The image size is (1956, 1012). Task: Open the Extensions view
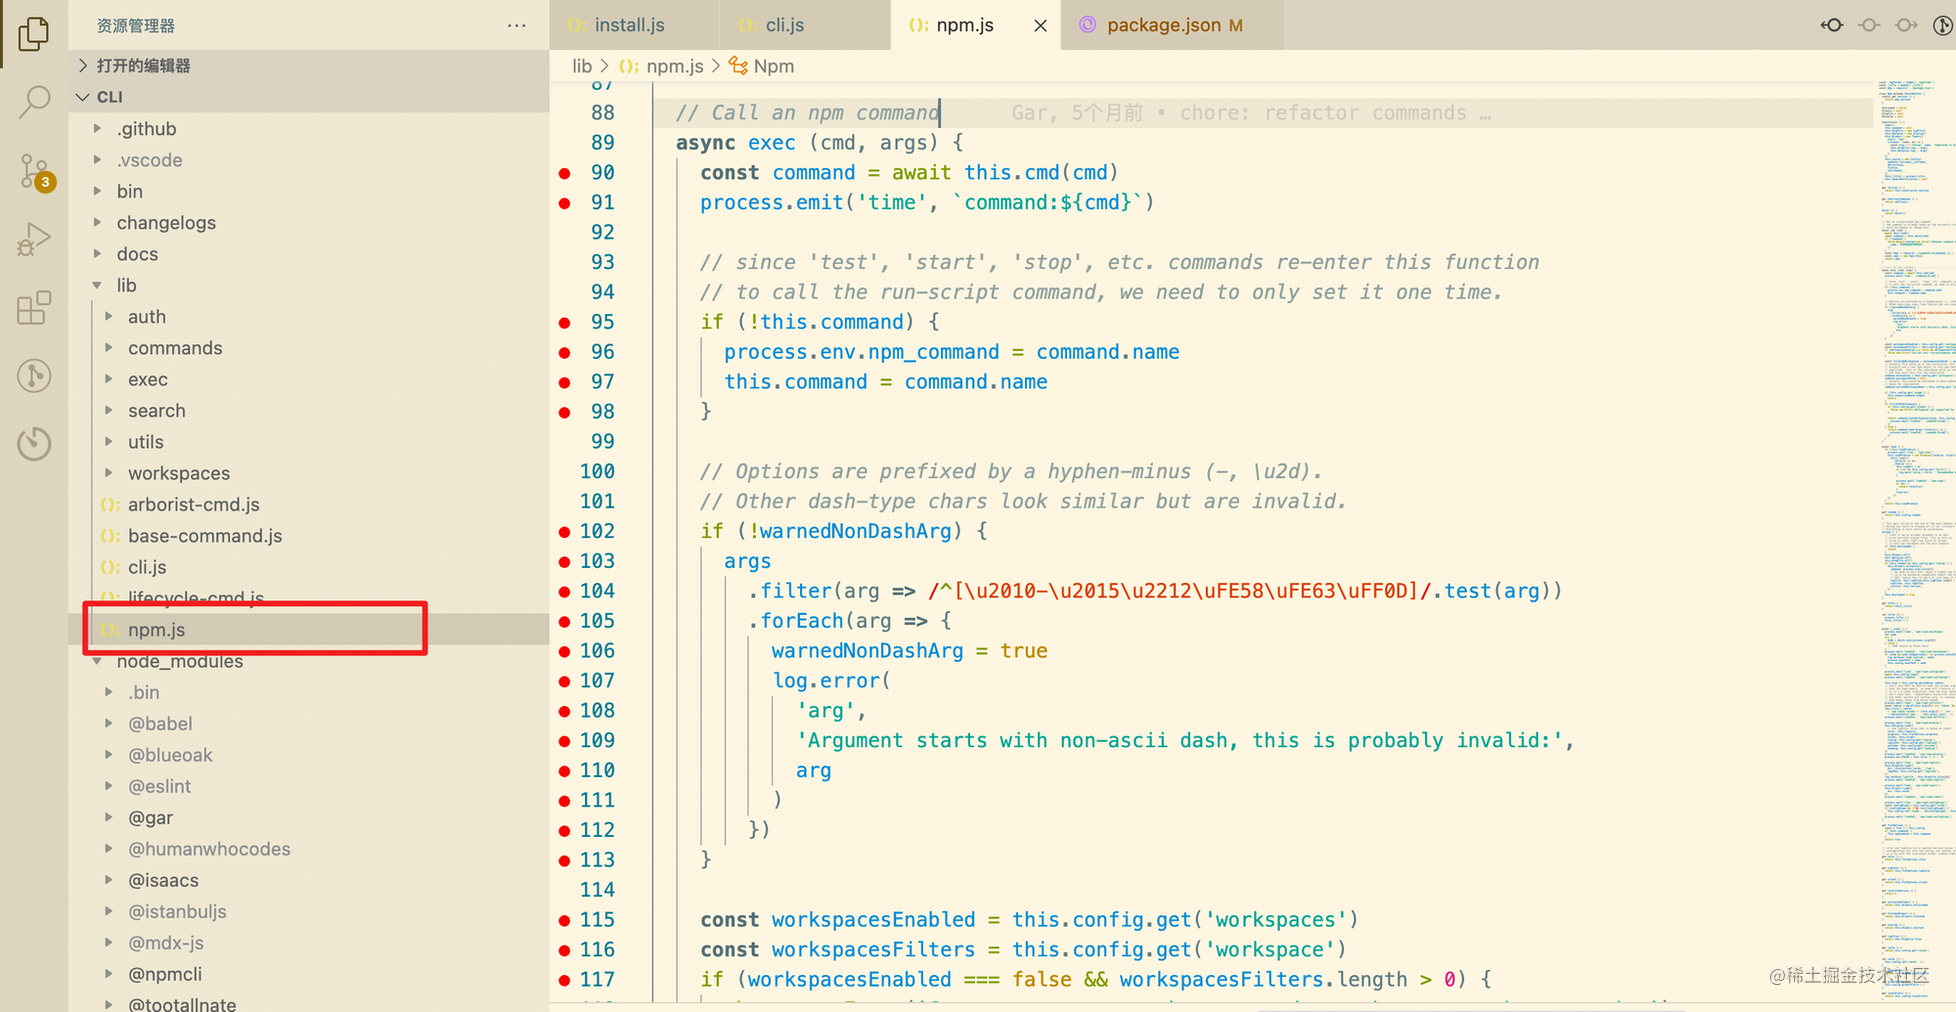point(34,308)
